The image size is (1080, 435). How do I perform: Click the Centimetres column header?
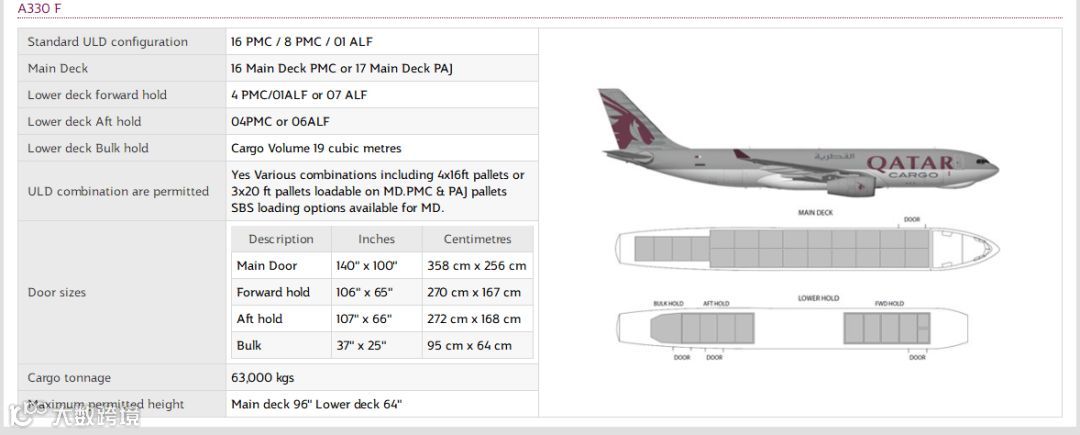click(477, 240)
